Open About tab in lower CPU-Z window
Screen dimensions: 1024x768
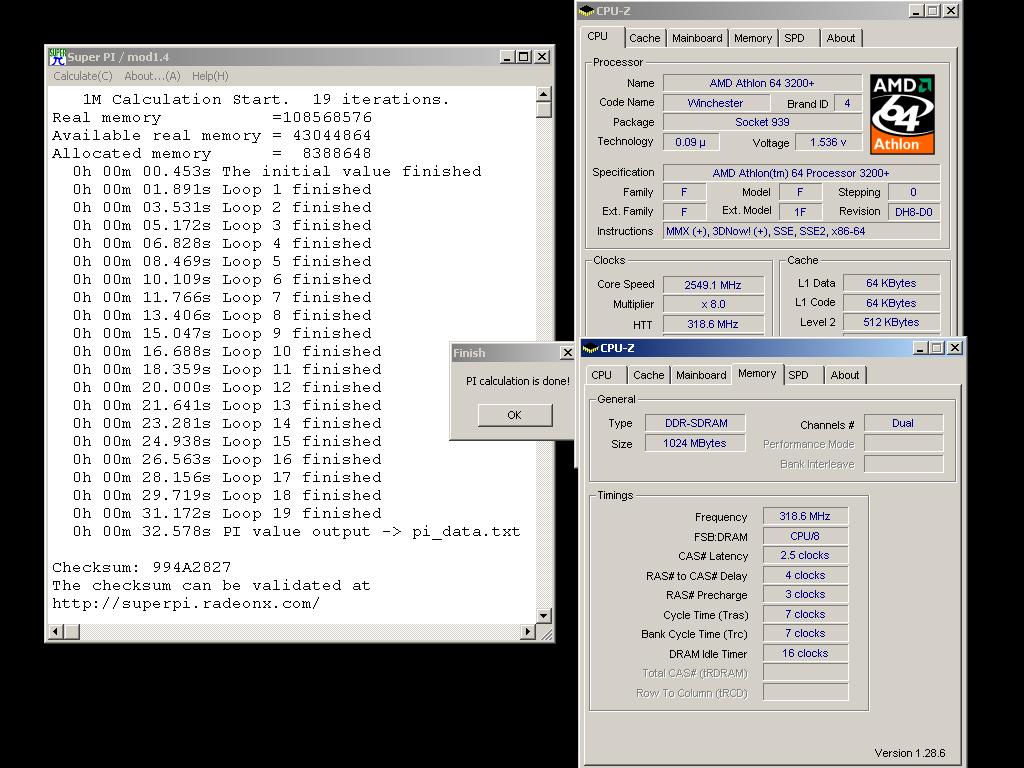pyautogui.click(x=844, y=375)
